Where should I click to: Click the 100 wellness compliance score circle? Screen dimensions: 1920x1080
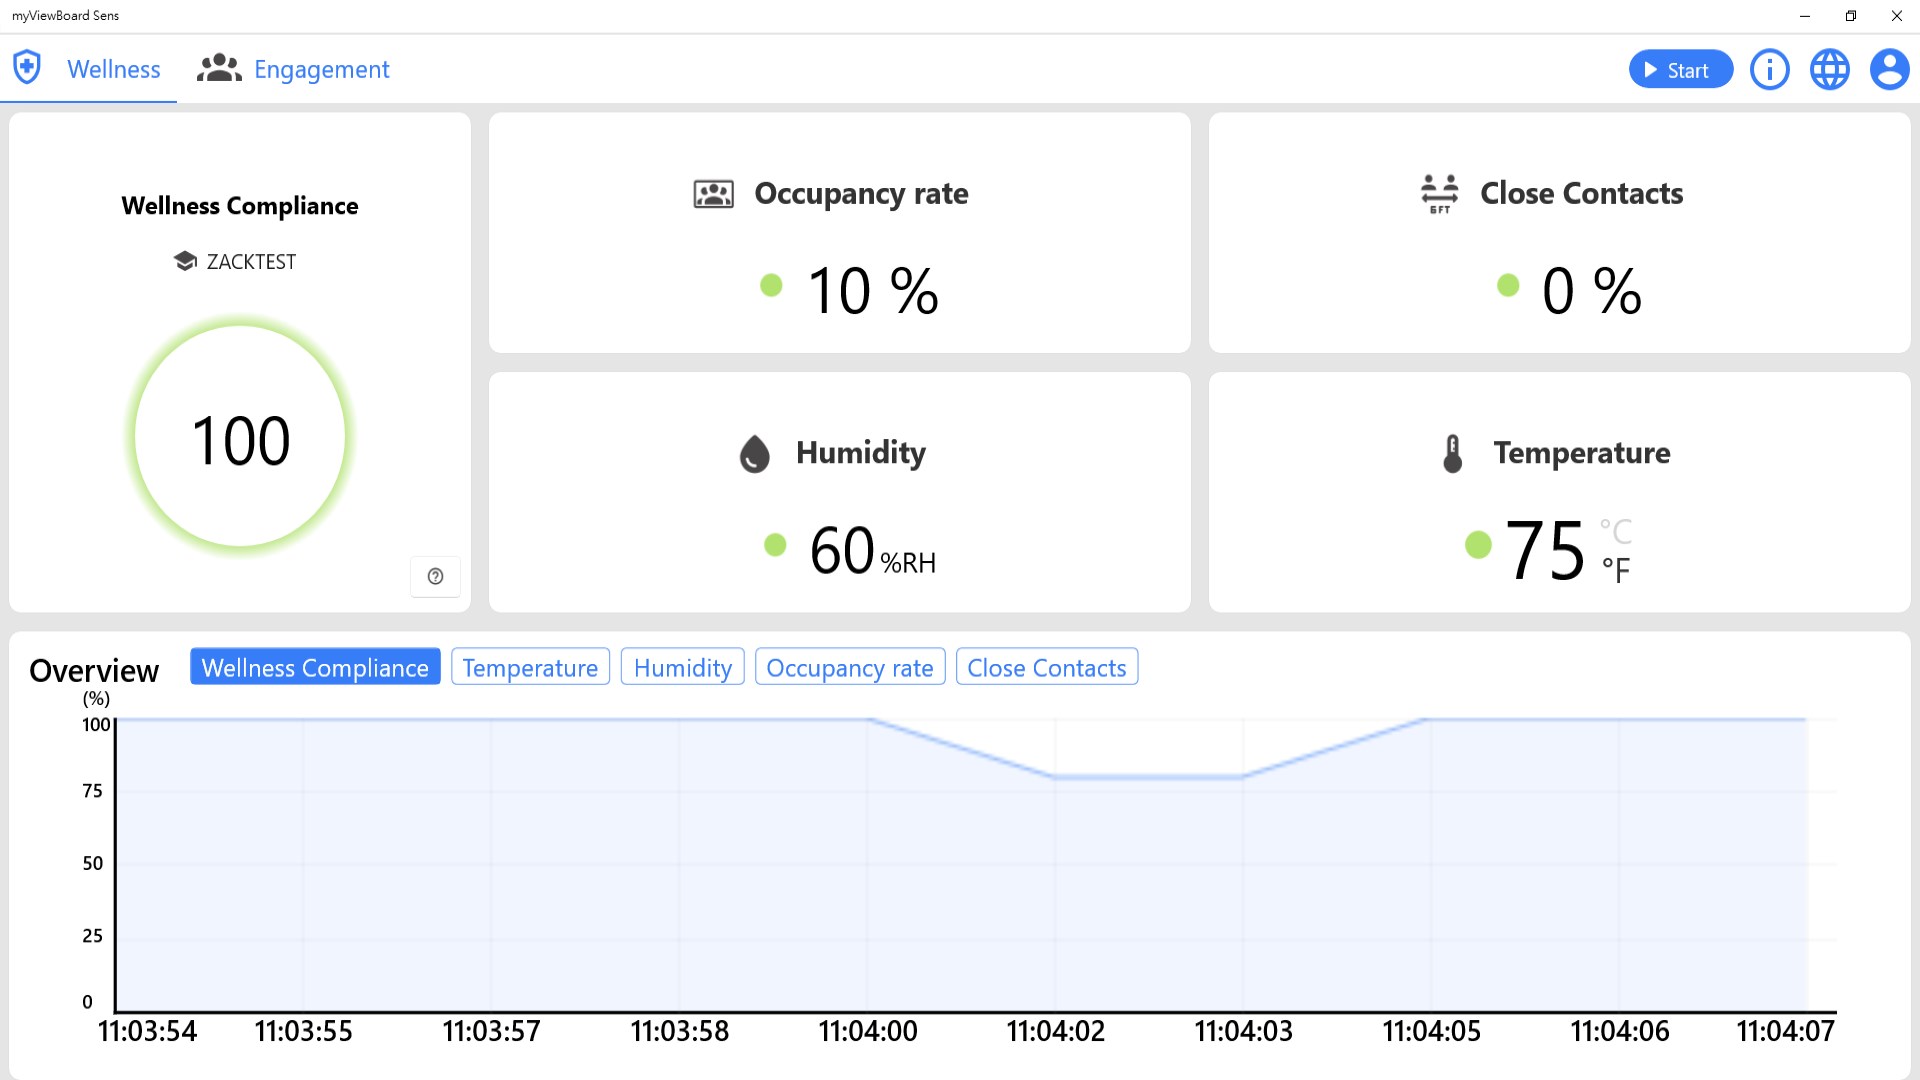[240, 438]
